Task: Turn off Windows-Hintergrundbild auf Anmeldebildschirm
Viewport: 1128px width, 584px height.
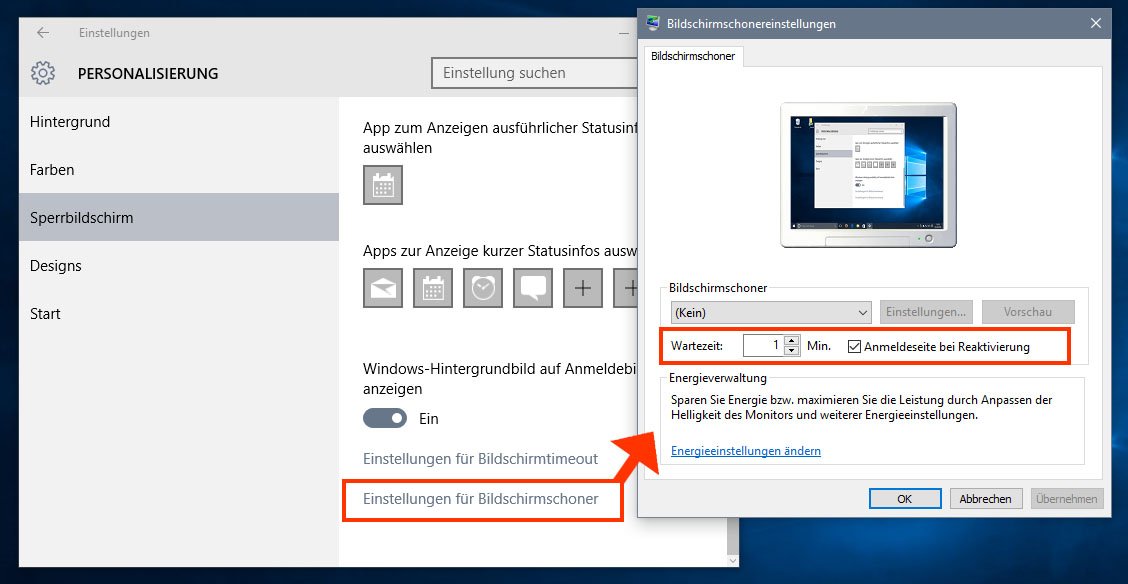Action: [385, 418]
